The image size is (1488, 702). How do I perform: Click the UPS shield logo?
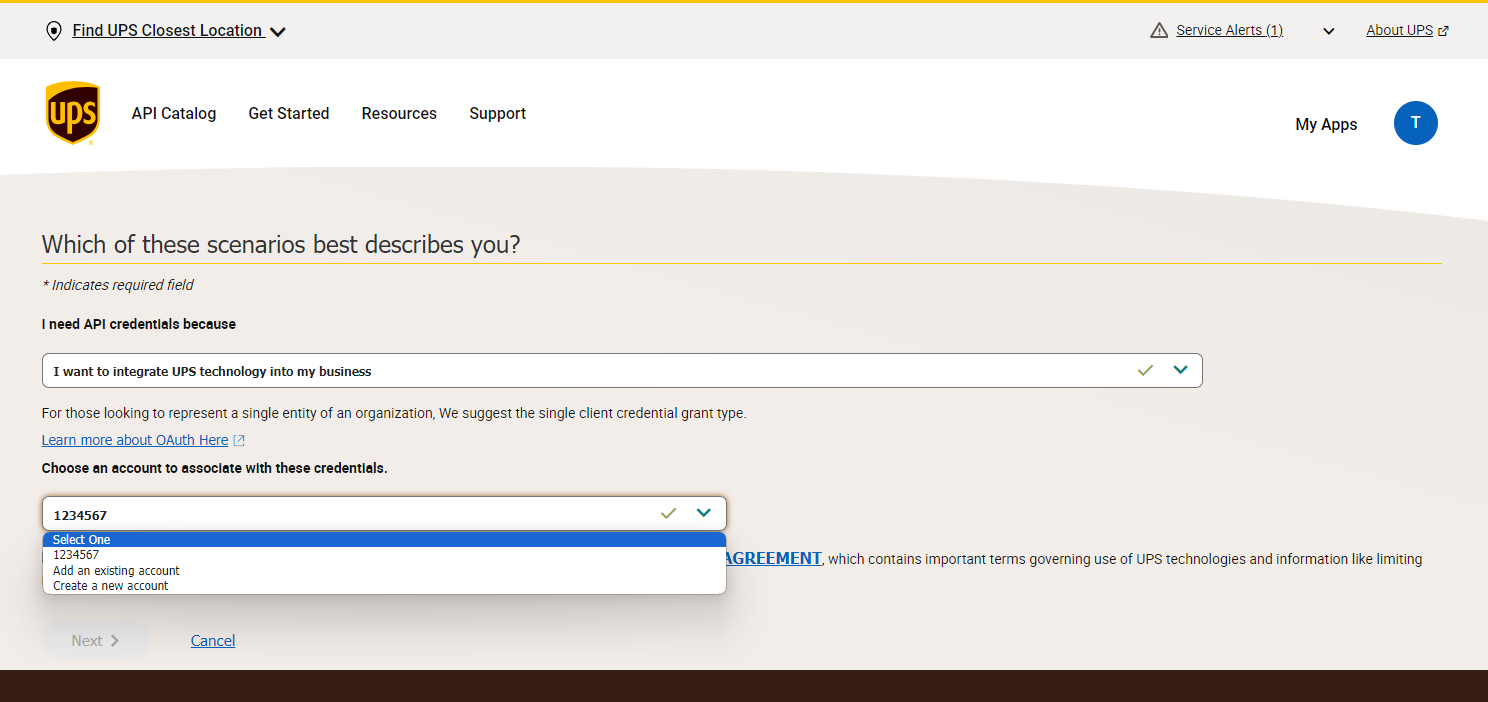point(72,112)
